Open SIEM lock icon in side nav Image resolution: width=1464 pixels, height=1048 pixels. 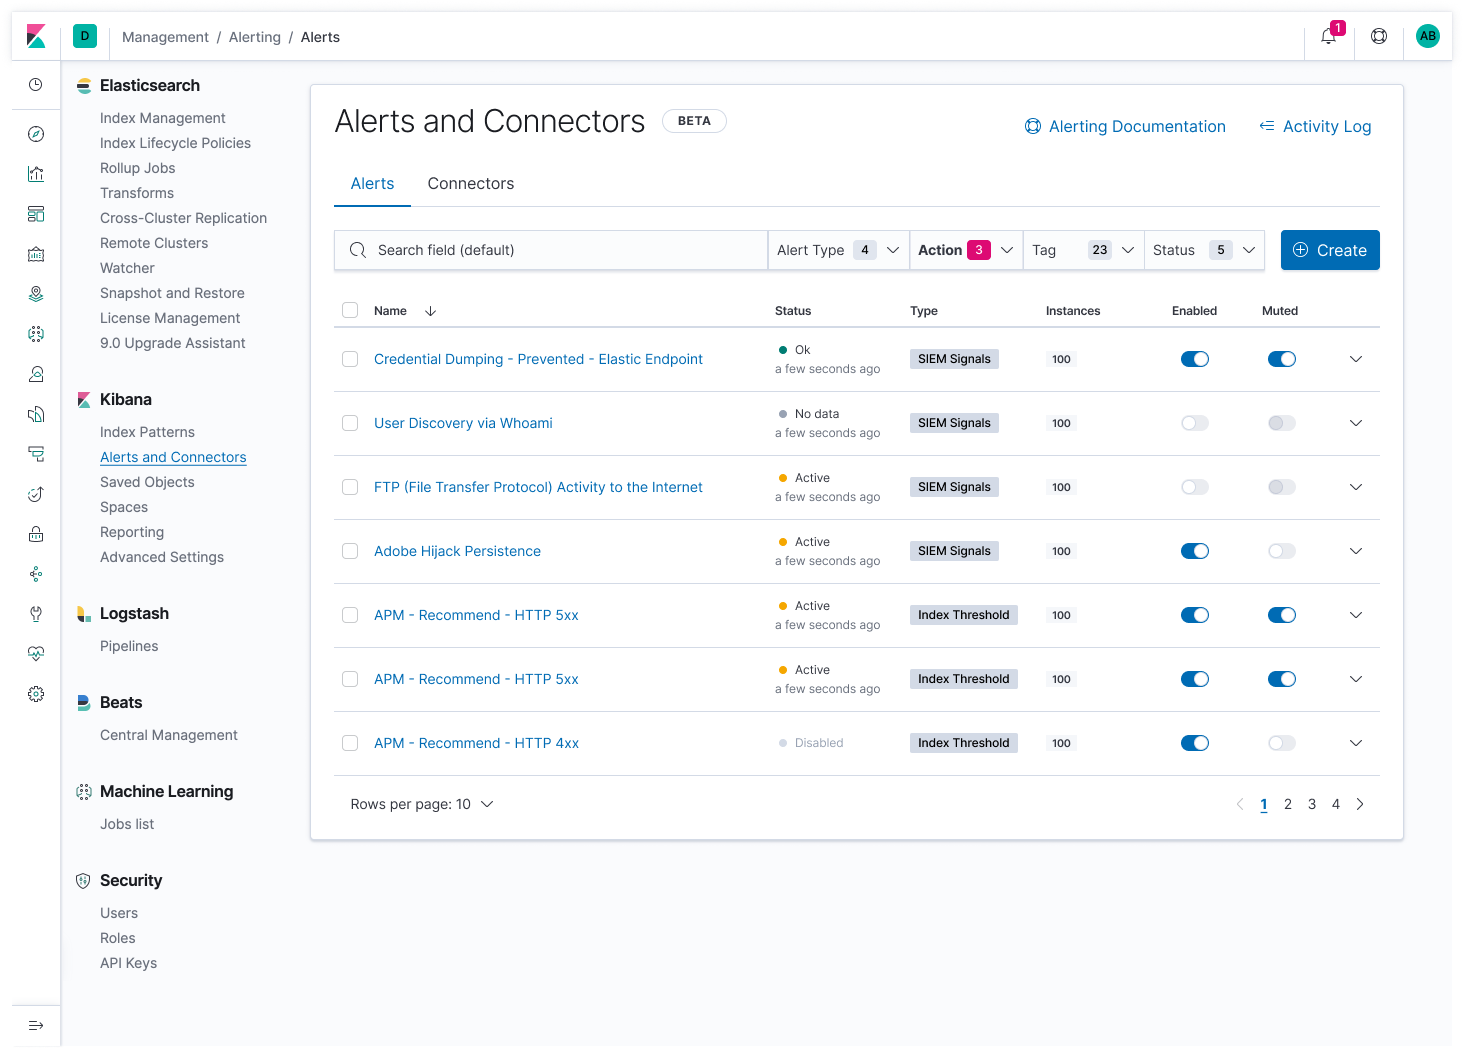pyautogui.click(x=36, y=534)
